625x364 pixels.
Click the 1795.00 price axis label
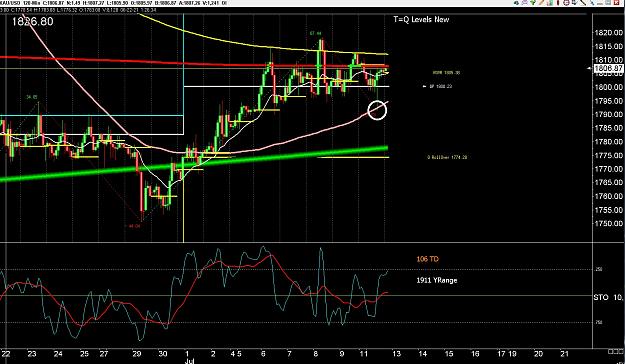[608, 101]
